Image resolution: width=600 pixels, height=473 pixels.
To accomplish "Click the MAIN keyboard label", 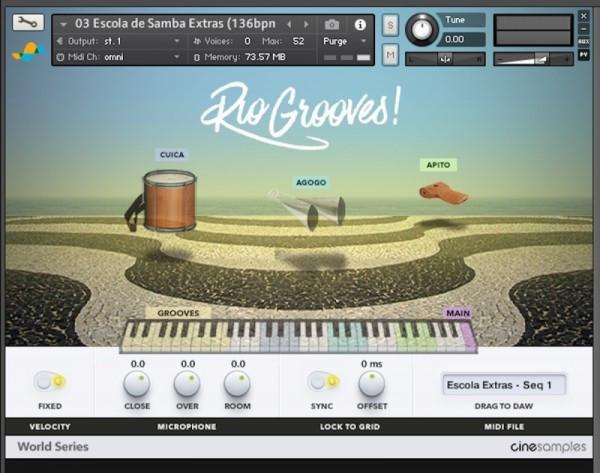I will click(x=458, y=313).
